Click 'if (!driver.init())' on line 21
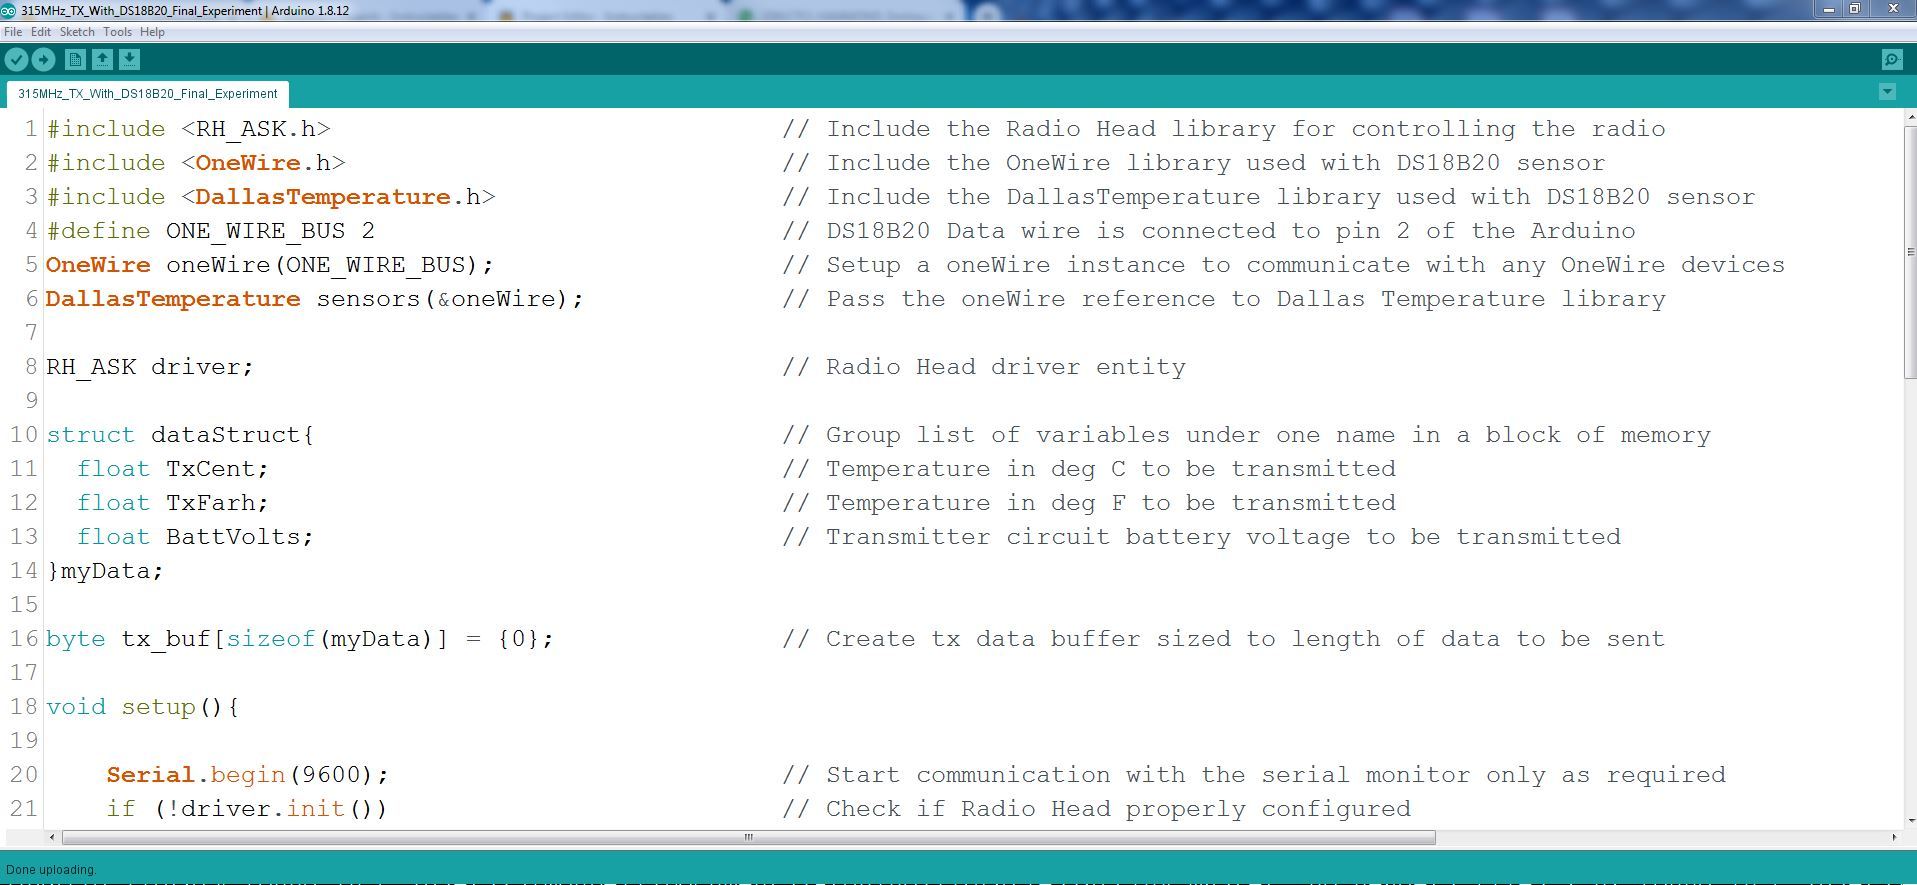Viewport: 1917px width, 885px height. tap(247, 809)
